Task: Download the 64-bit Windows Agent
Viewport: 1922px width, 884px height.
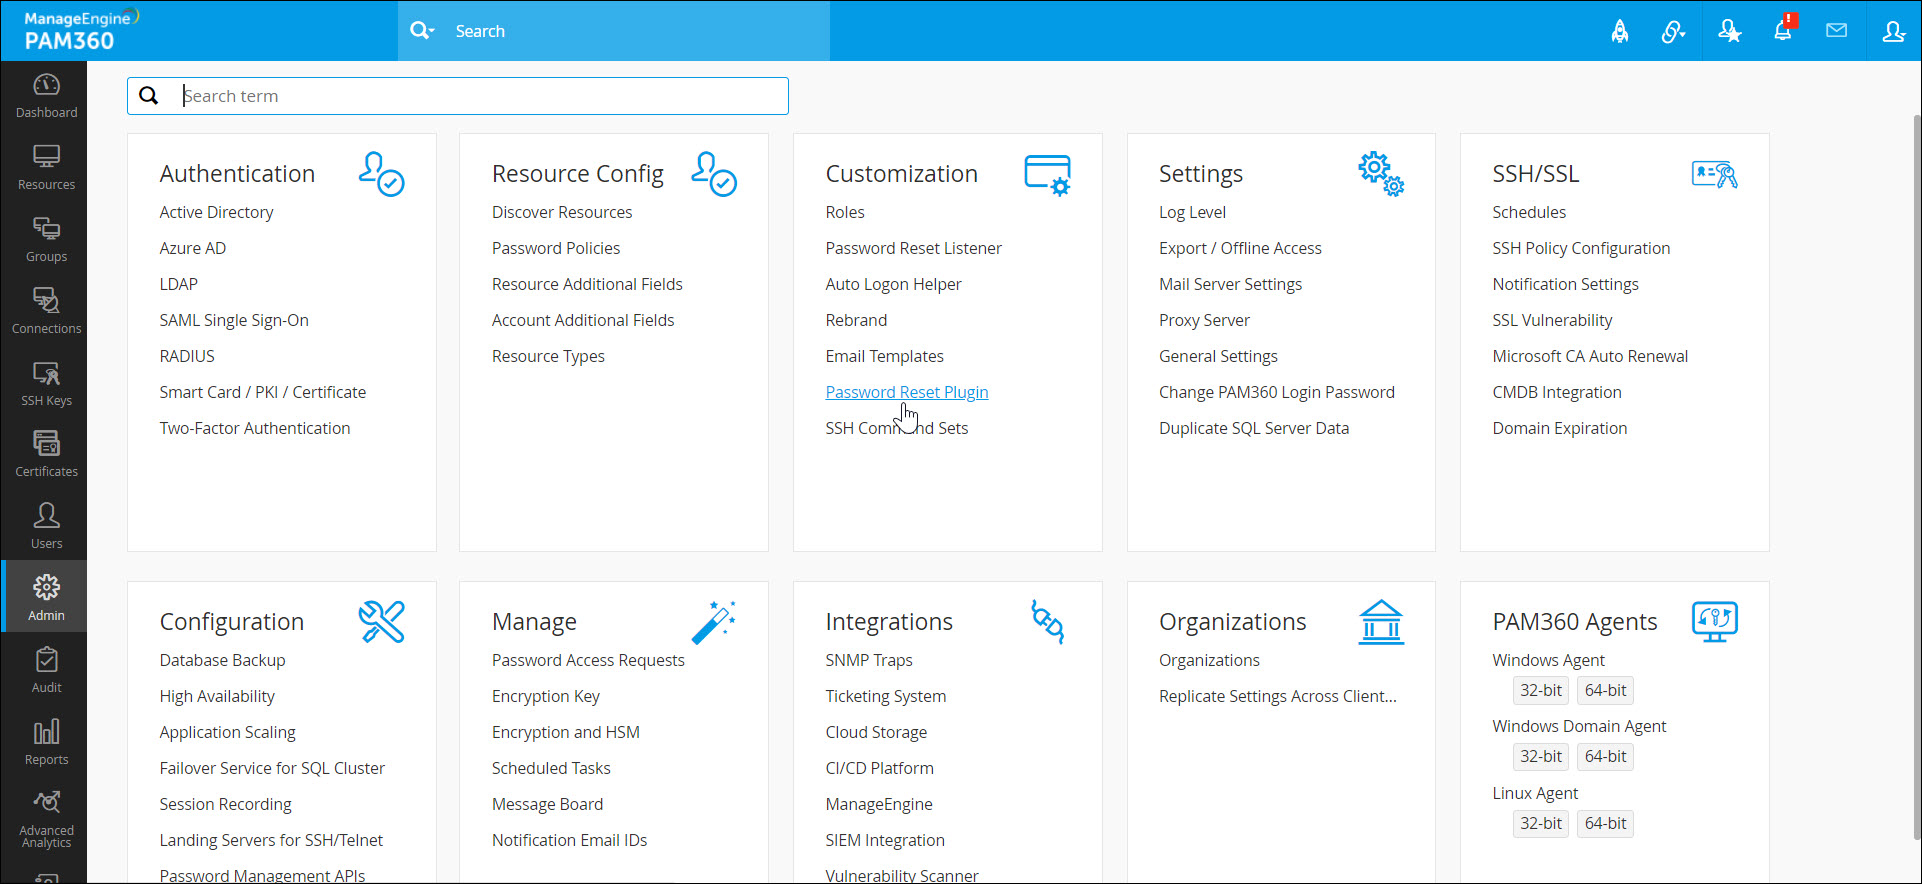Action: pyautogui.click(x=1605, y=690)
